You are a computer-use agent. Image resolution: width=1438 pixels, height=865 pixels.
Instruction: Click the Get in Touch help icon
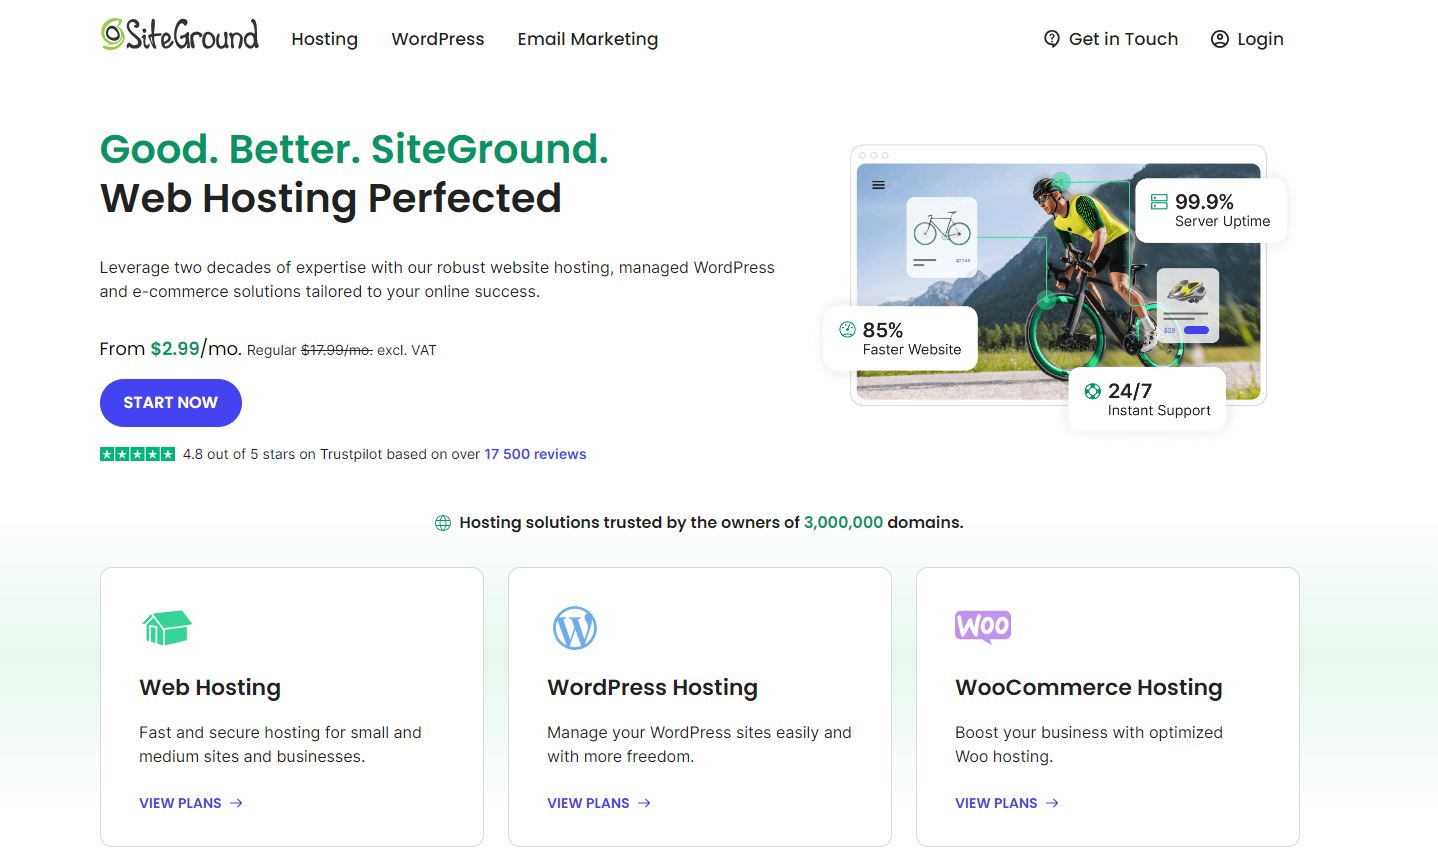(x=1051, y=39)
